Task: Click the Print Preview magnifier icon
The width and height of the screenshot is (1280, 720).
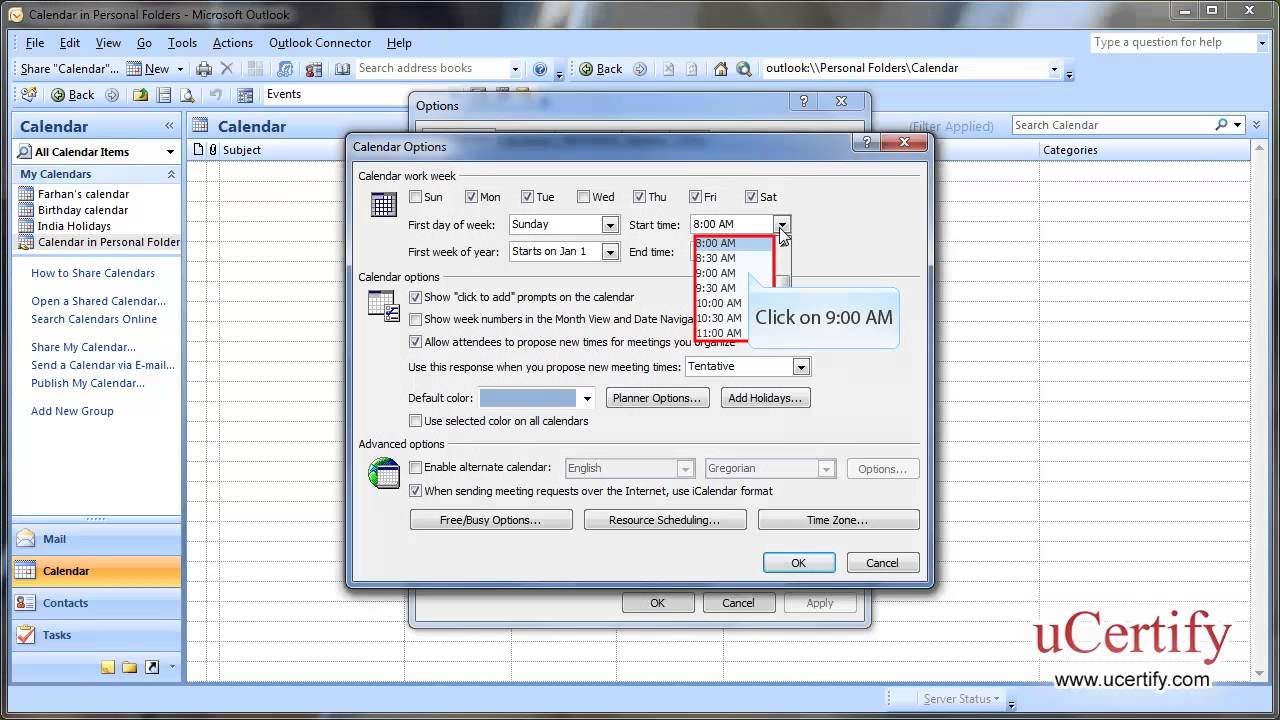Action: point(188,95)
